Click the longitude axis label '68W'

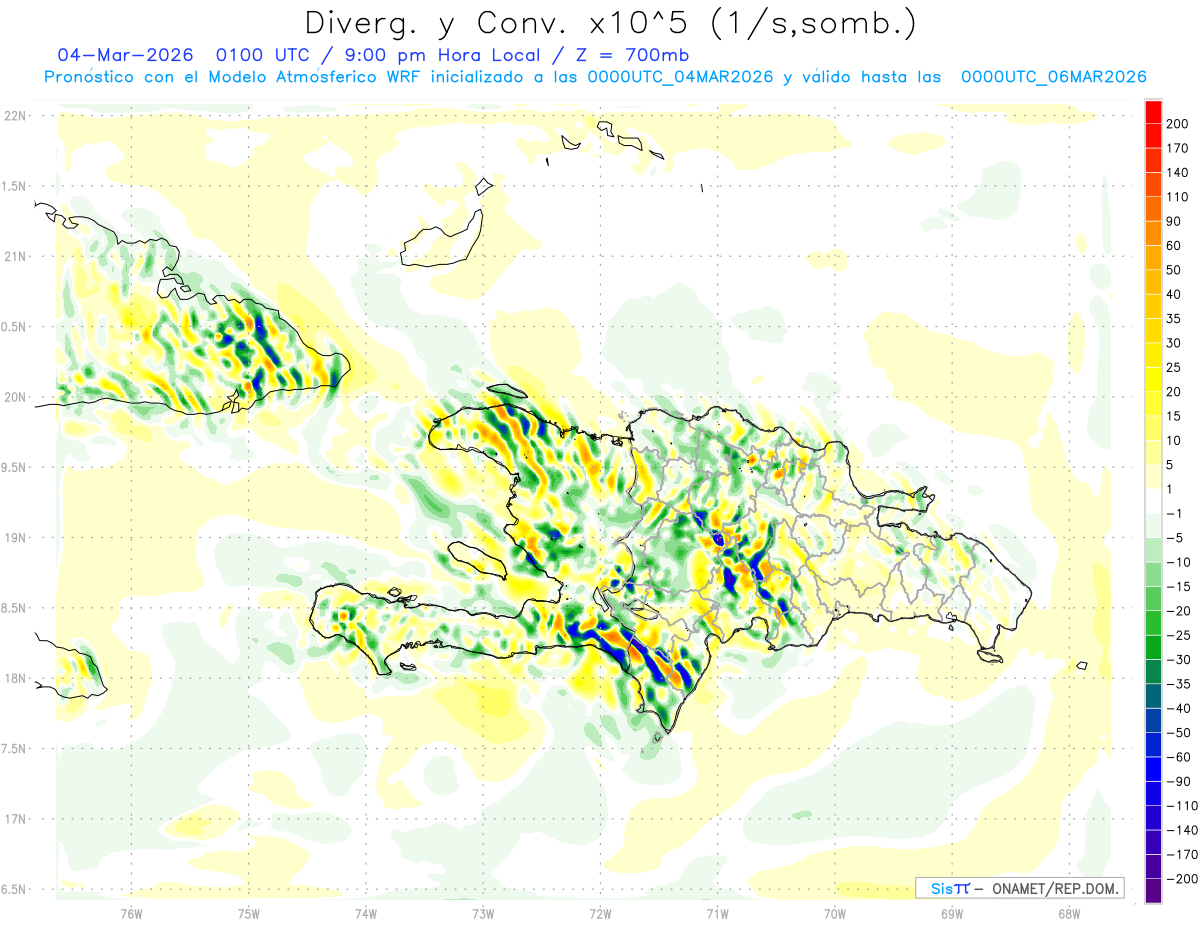tap(1068, 913)
